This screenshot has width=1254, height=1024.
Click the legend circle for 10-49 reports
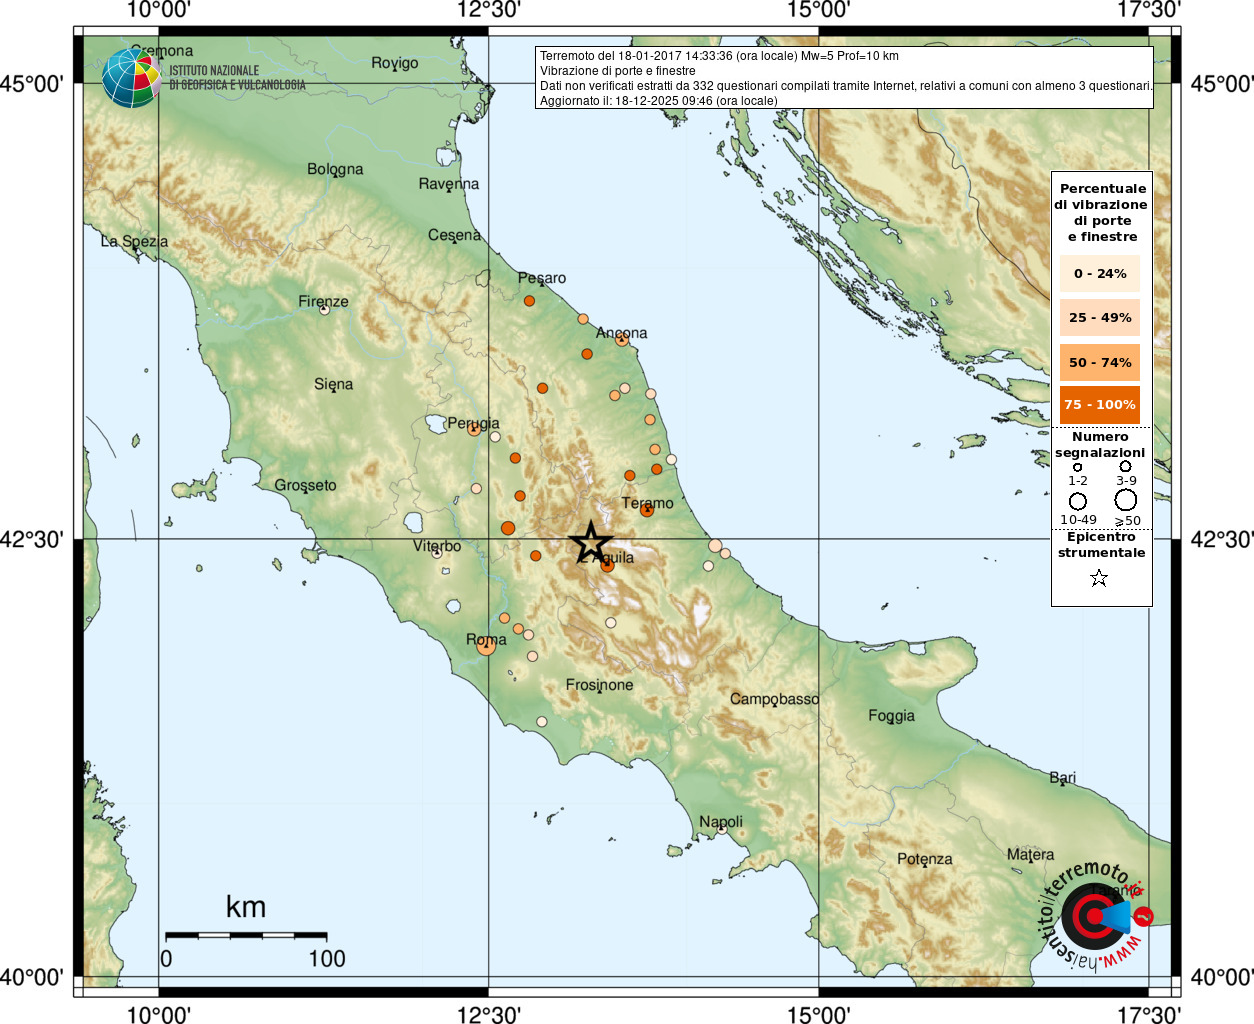[1078, 501]
